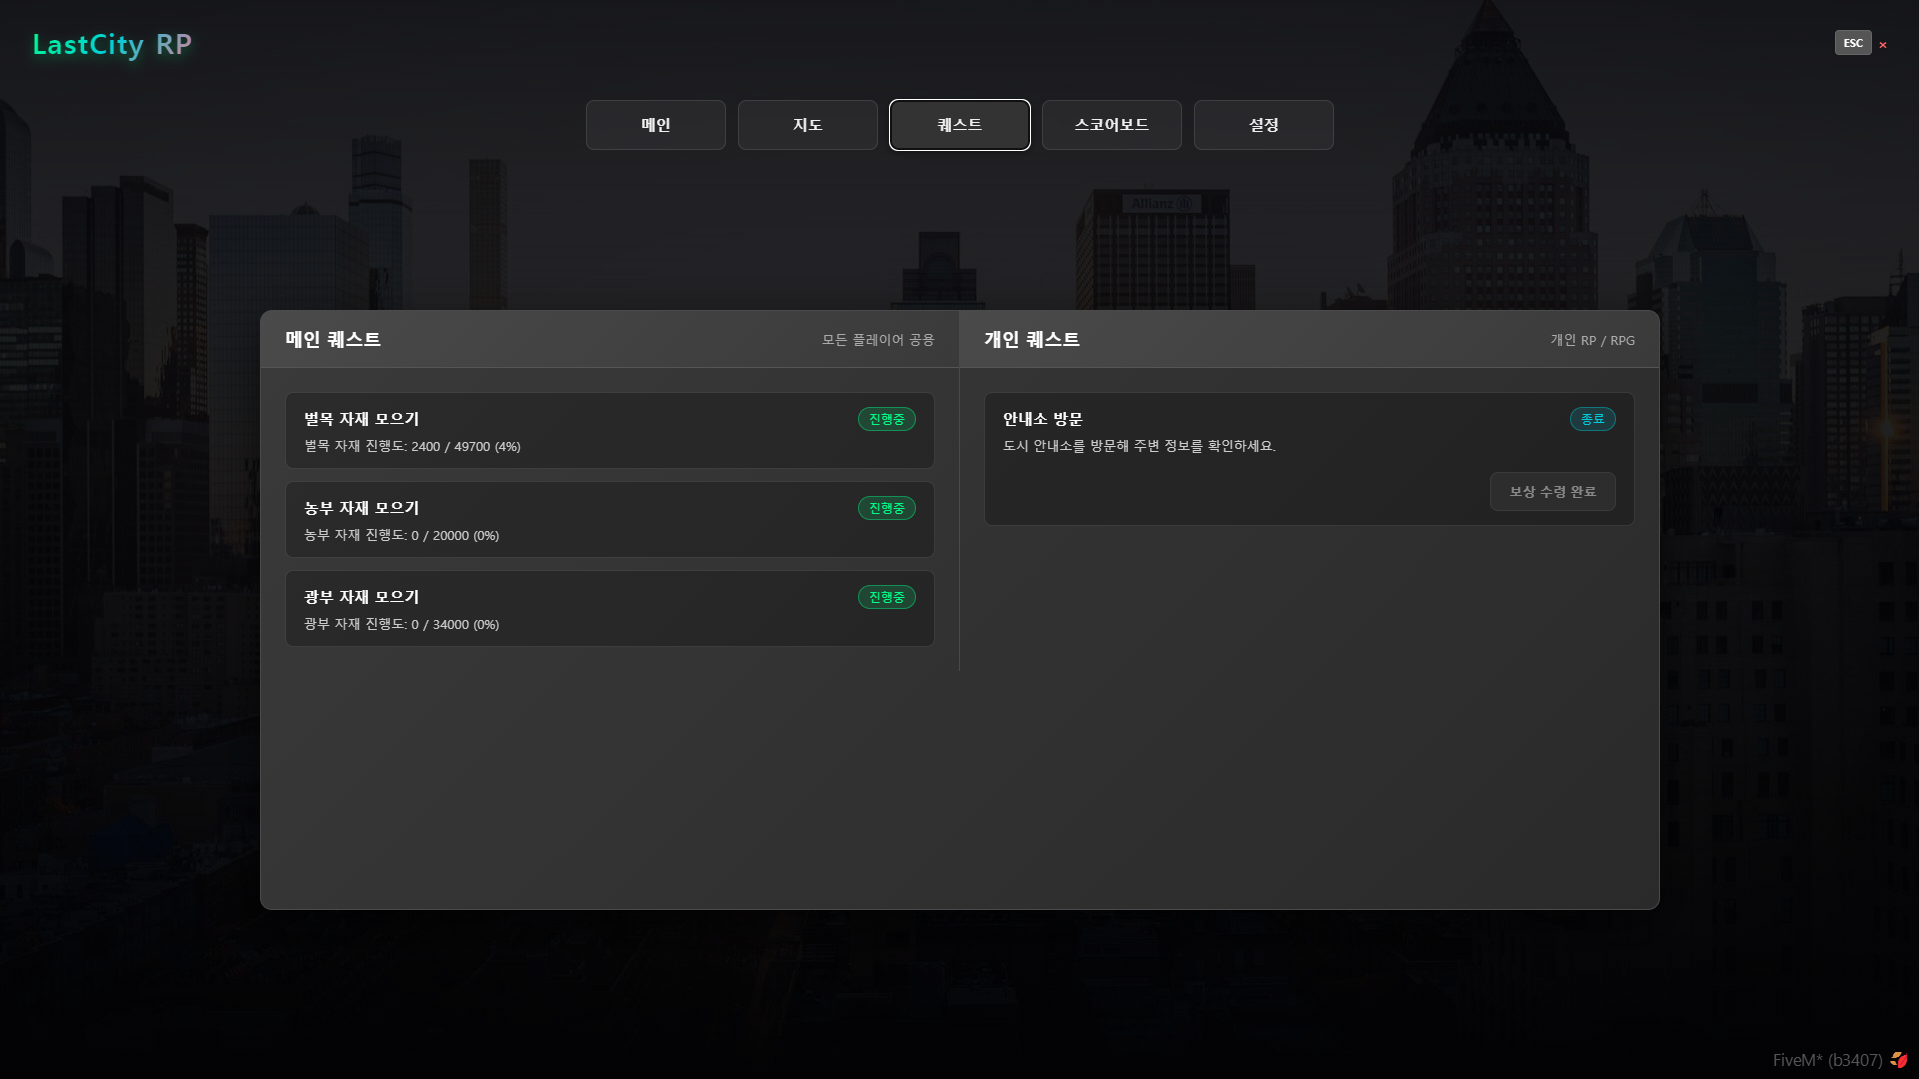Select the 벌목 자재 모으기 quest title
The width and height of the screenshot is (1919, 1079).
tap(362, 419)
